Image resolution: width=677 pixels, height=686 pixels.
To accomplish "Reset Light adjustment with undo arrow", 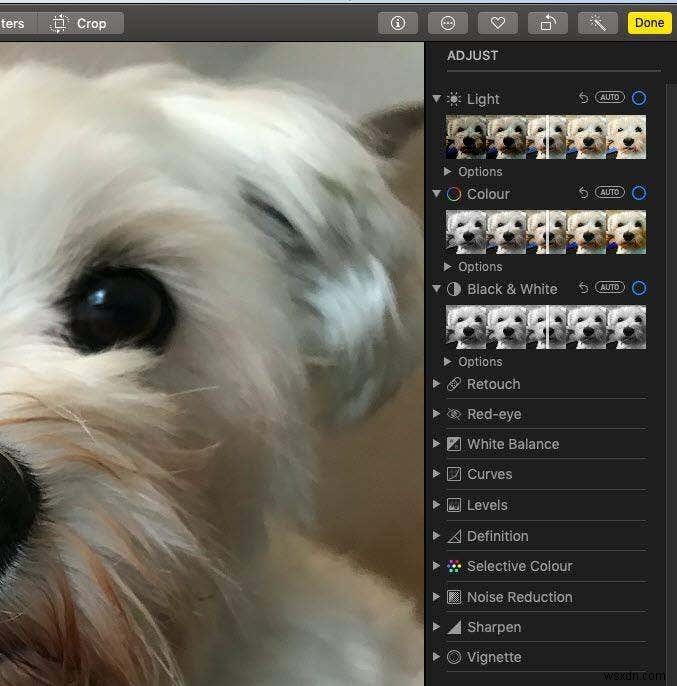I will [583, 97].
